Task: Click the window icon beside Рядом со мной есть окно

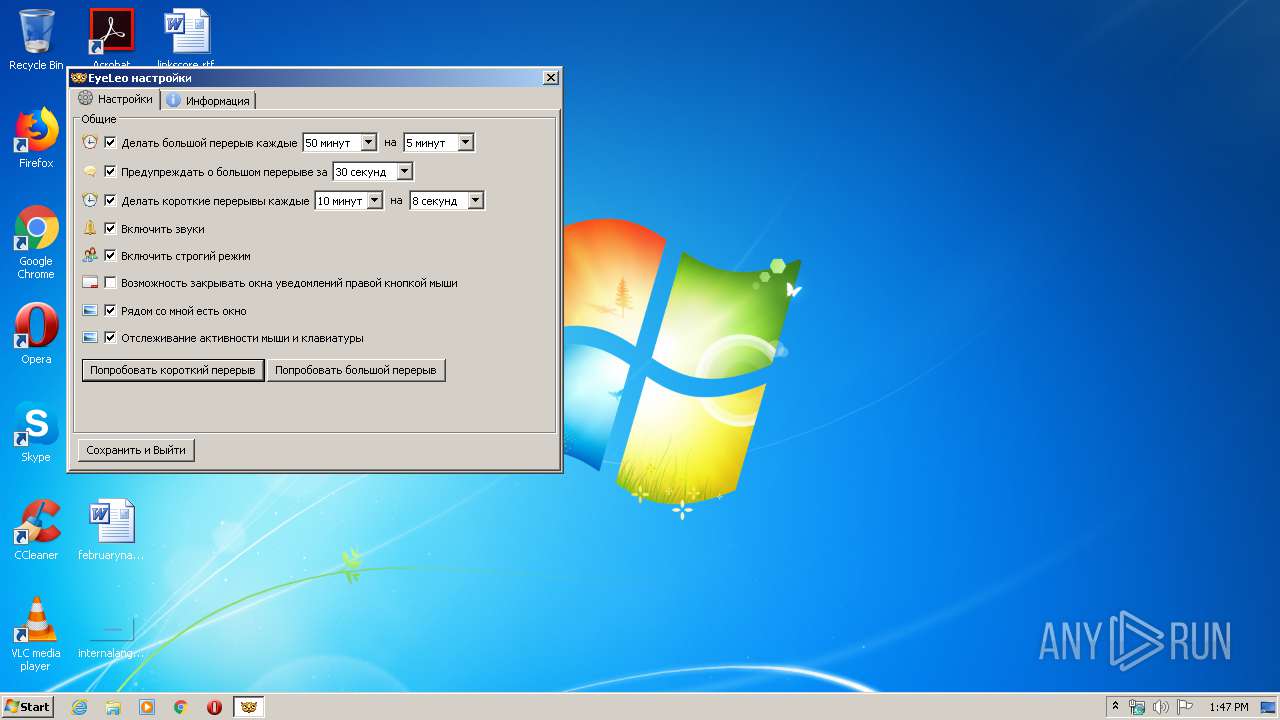Action: coord(90,310)
